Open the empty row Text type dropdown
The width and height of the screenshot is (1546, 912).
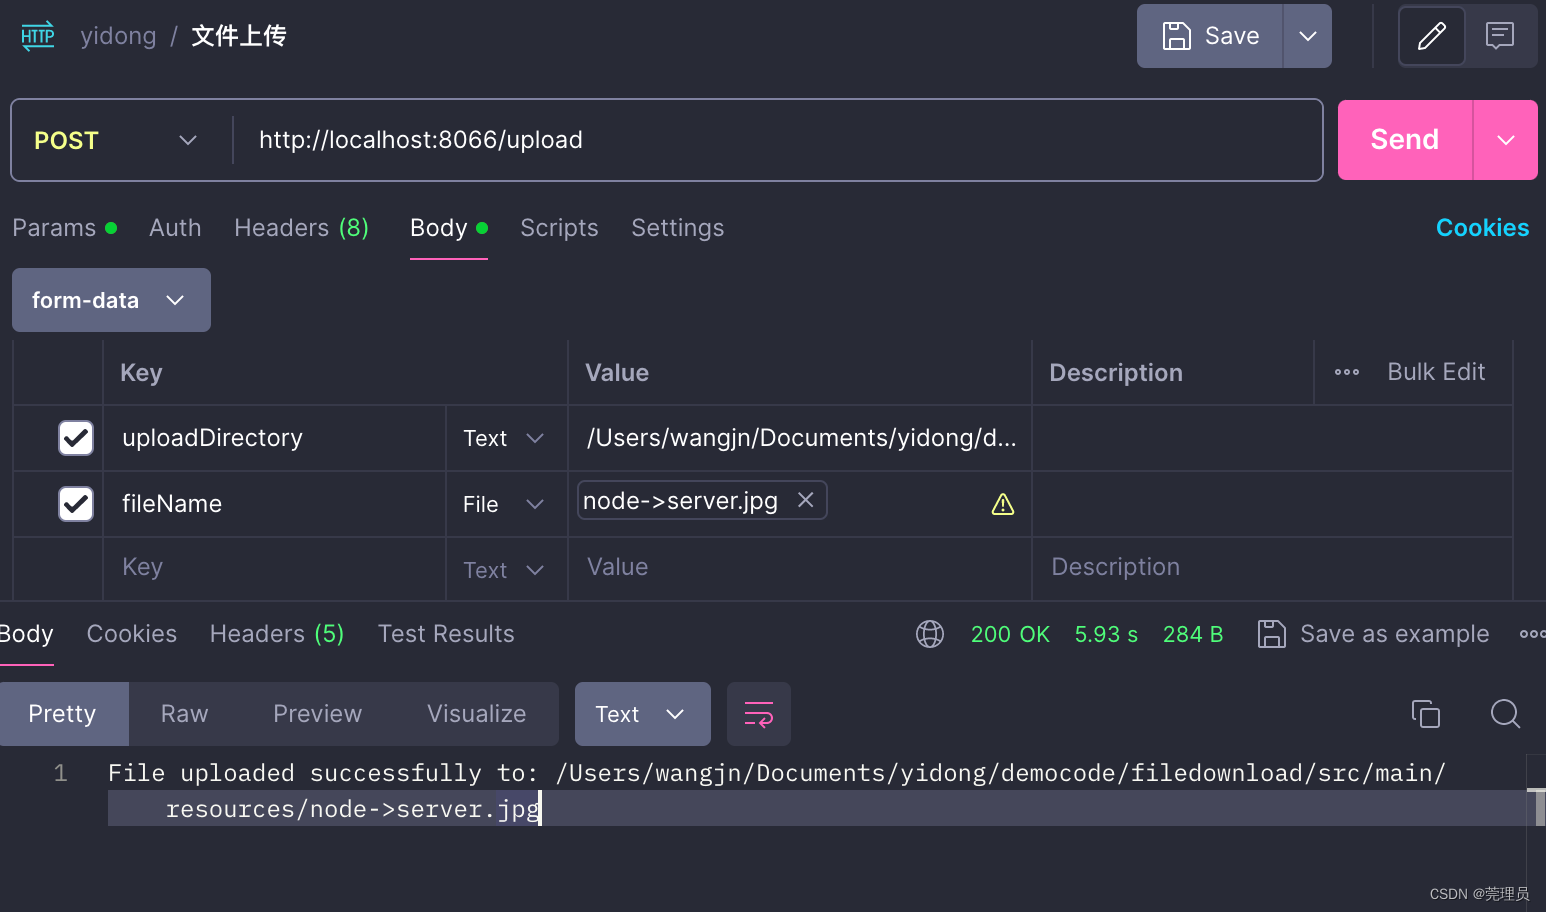[504, 570]
